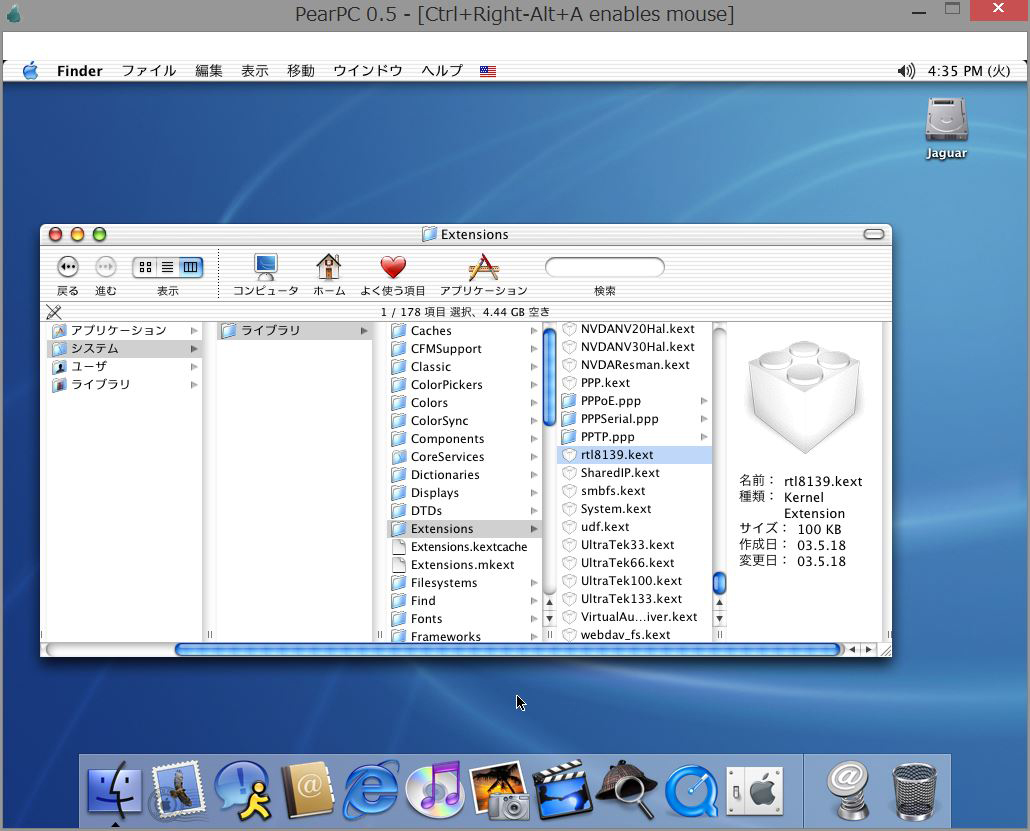Expand the PPTP.ppp arrow

point(704,437)
